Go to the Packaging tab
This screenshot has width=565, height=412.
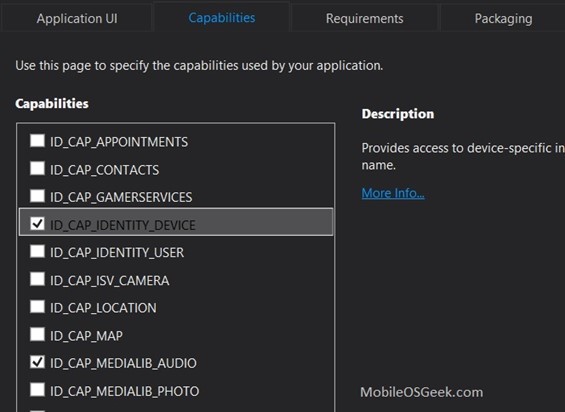pos(503,18)
